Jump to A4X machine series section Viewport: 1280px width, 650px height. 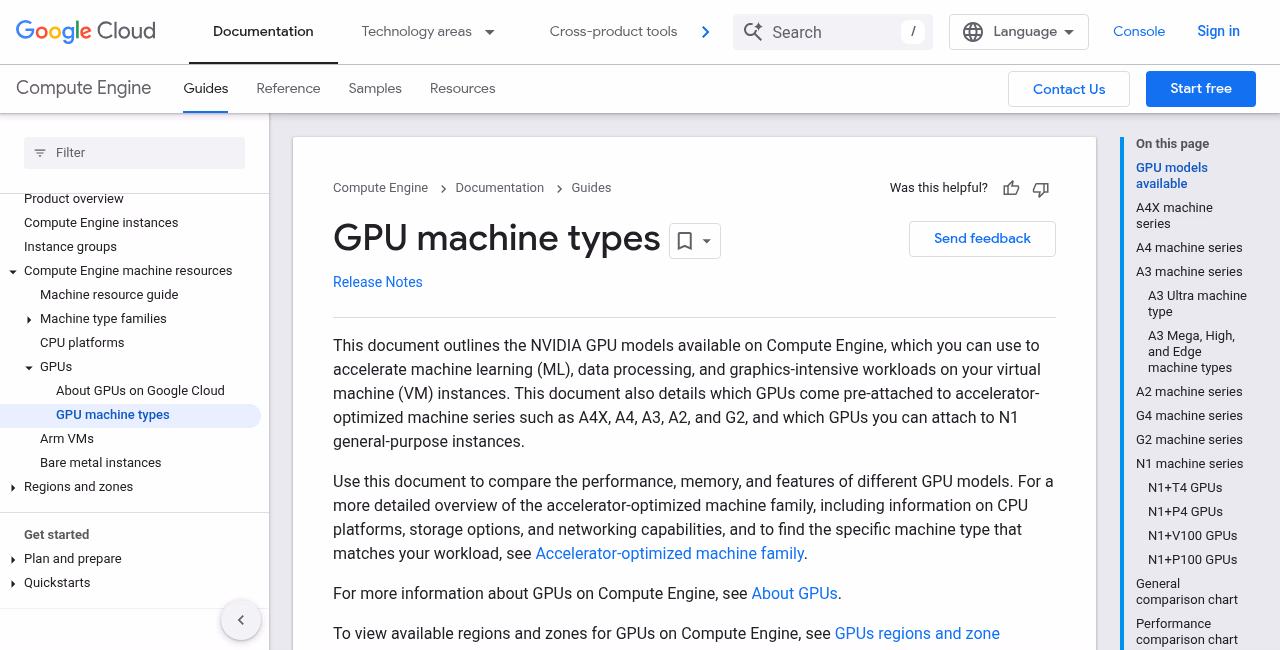click(x=1174, y=216)
